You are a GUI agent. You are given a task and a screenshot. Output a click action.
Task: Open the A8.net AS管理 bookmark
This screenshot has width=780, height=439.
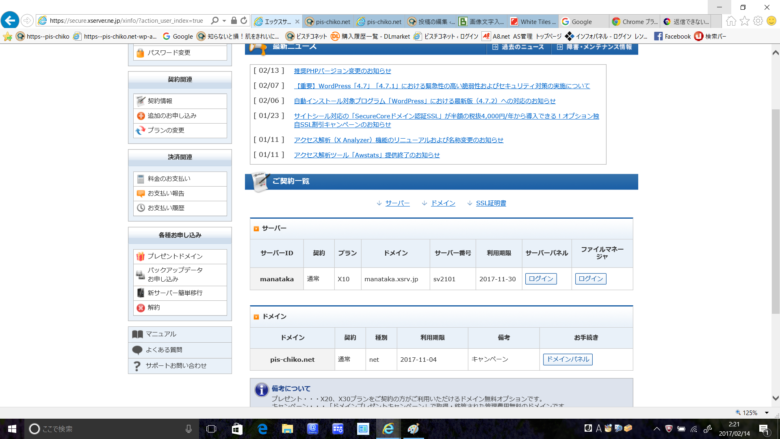pyautogui.click(x=522, y=36)
